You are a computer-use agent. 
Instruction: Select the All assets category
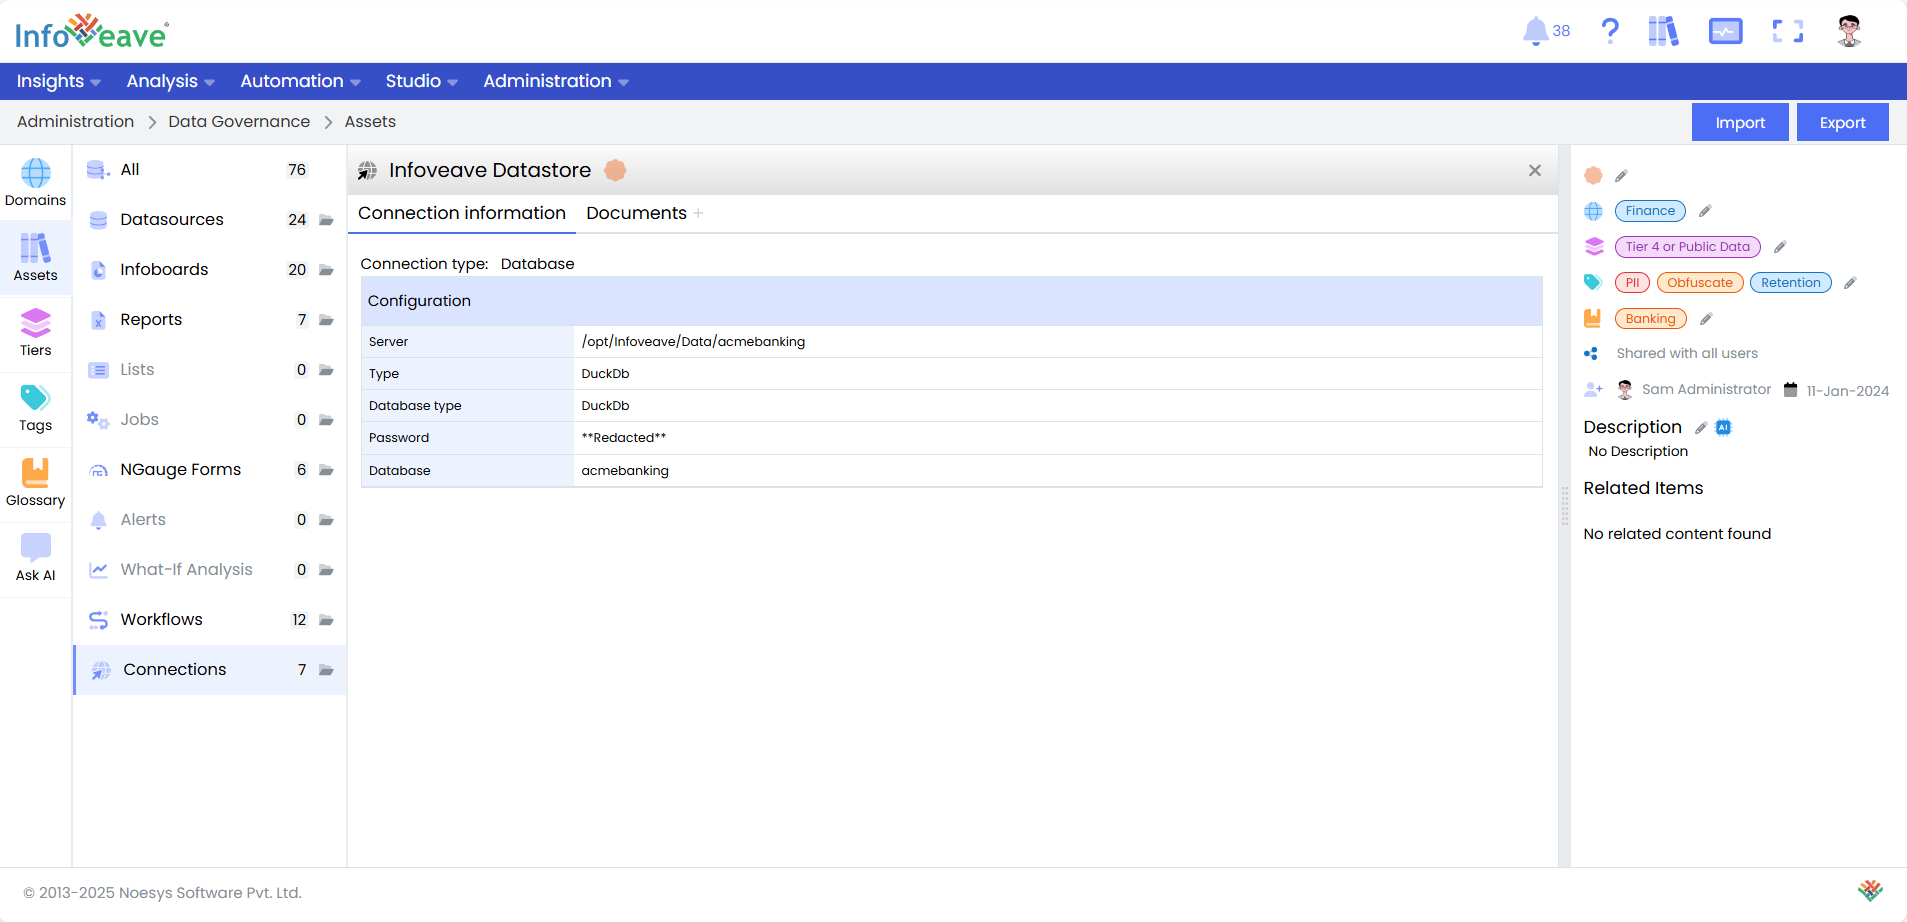pos(210,170)
